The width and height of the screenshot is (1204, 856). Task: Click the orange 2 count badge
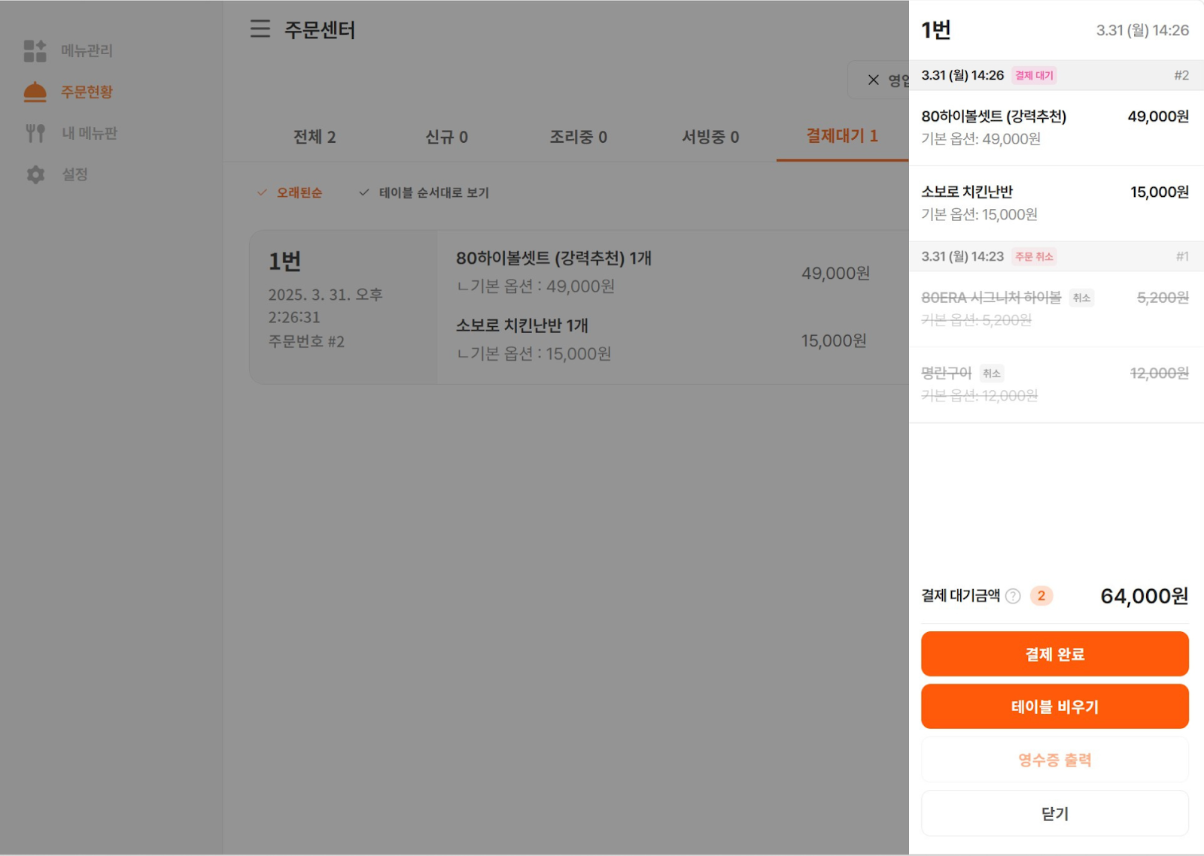pyautogui.click(x=1041, y=596)
